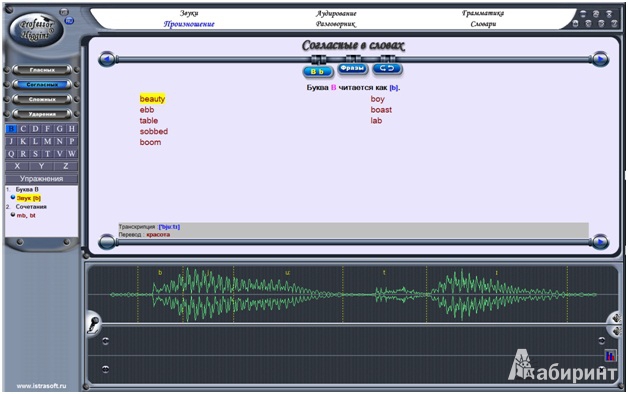The height and width of the screenshot is (394, 628).
Task: Switch to the Аудирование section
Action: pos(336,13)
